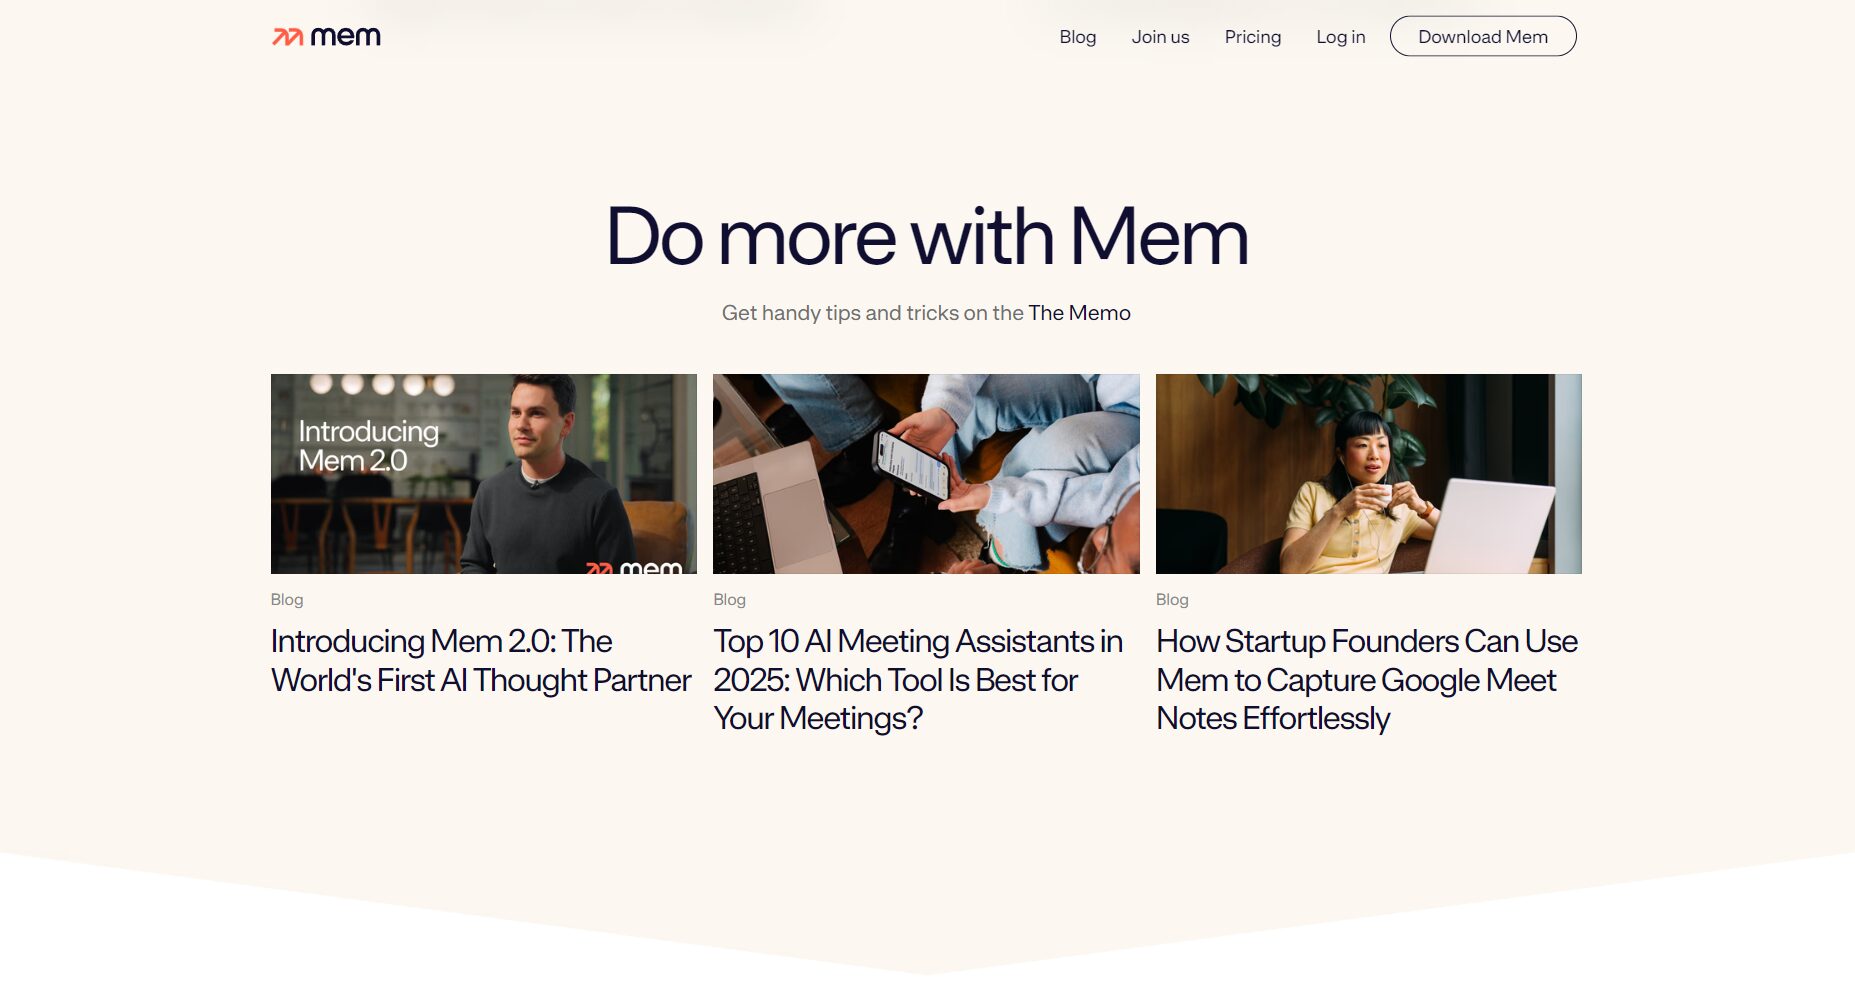Click the mem wordmark in the header
Screen dimensions: 1855x995
click(345, 37)
